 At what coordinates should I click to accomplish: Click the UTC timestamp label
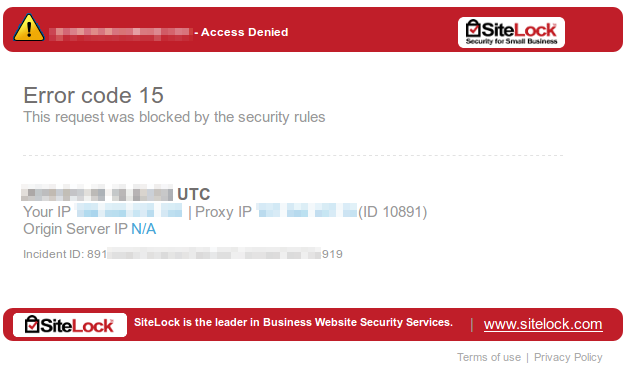(194, 194)
